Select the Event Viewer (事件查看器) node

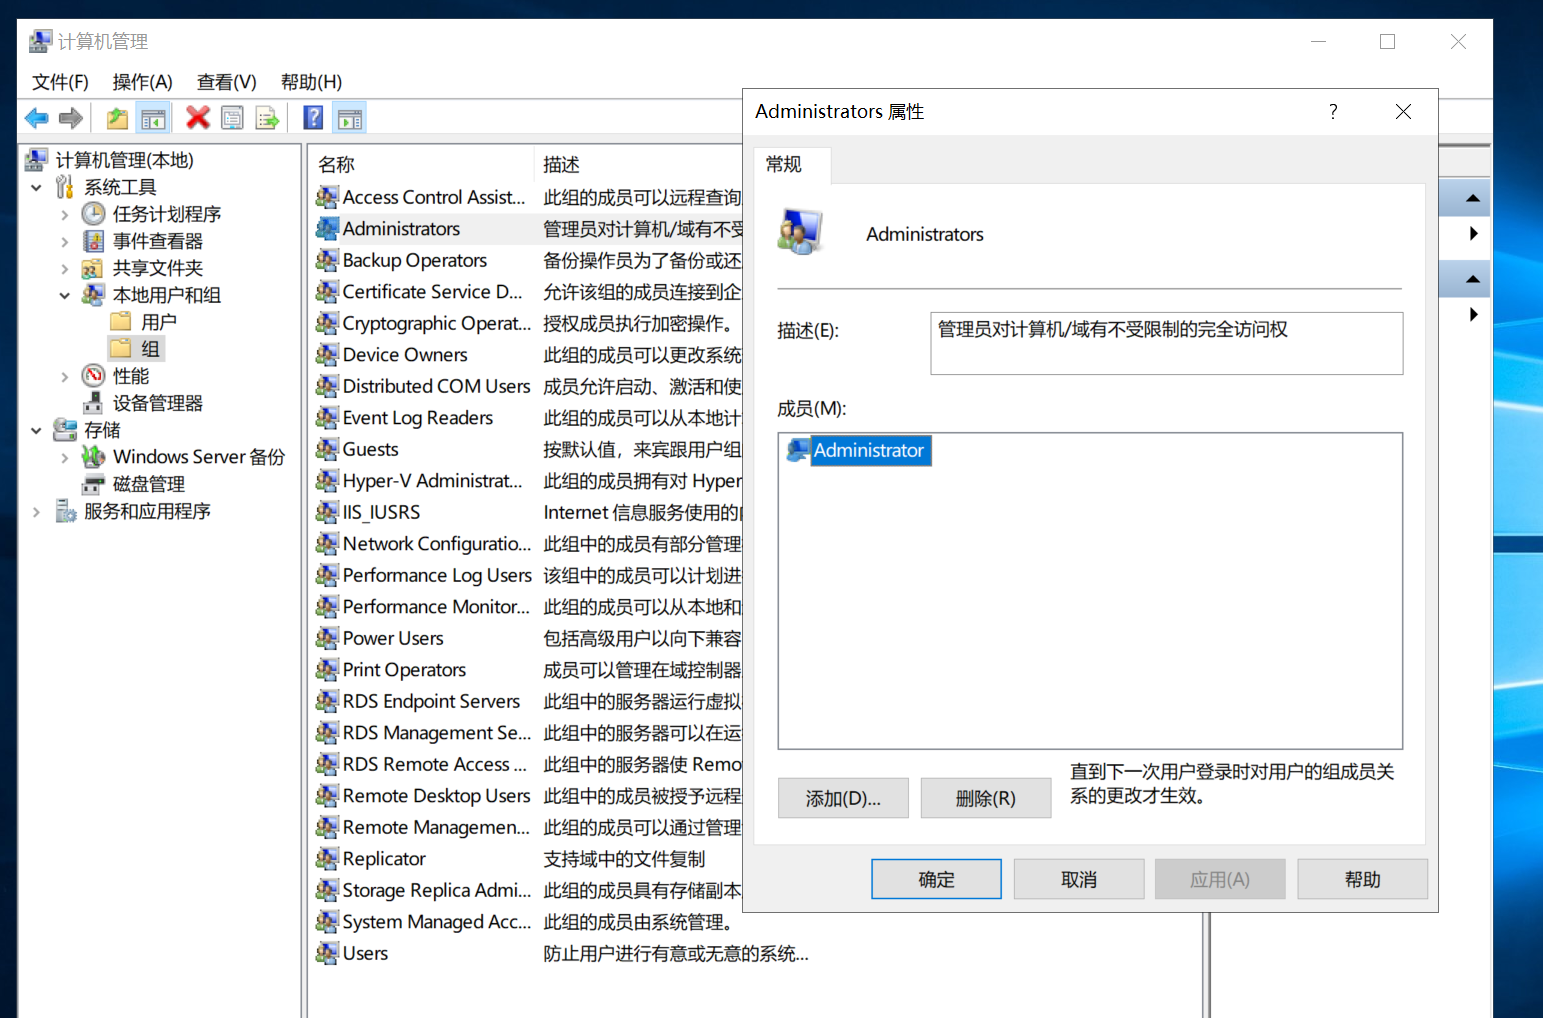[157, 241]
